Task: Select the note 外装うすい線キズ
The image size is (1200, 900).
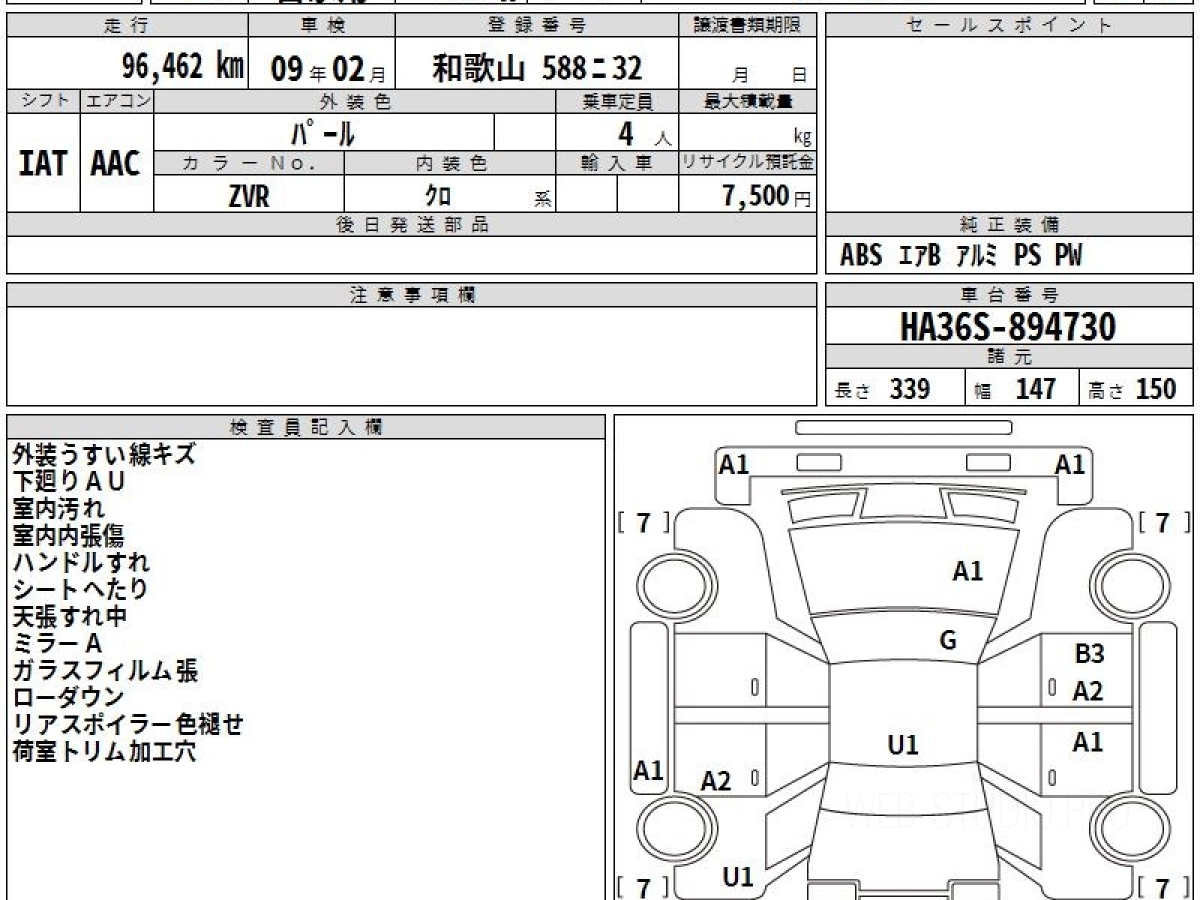Action: pyautogui.click(x=104, y=454)
